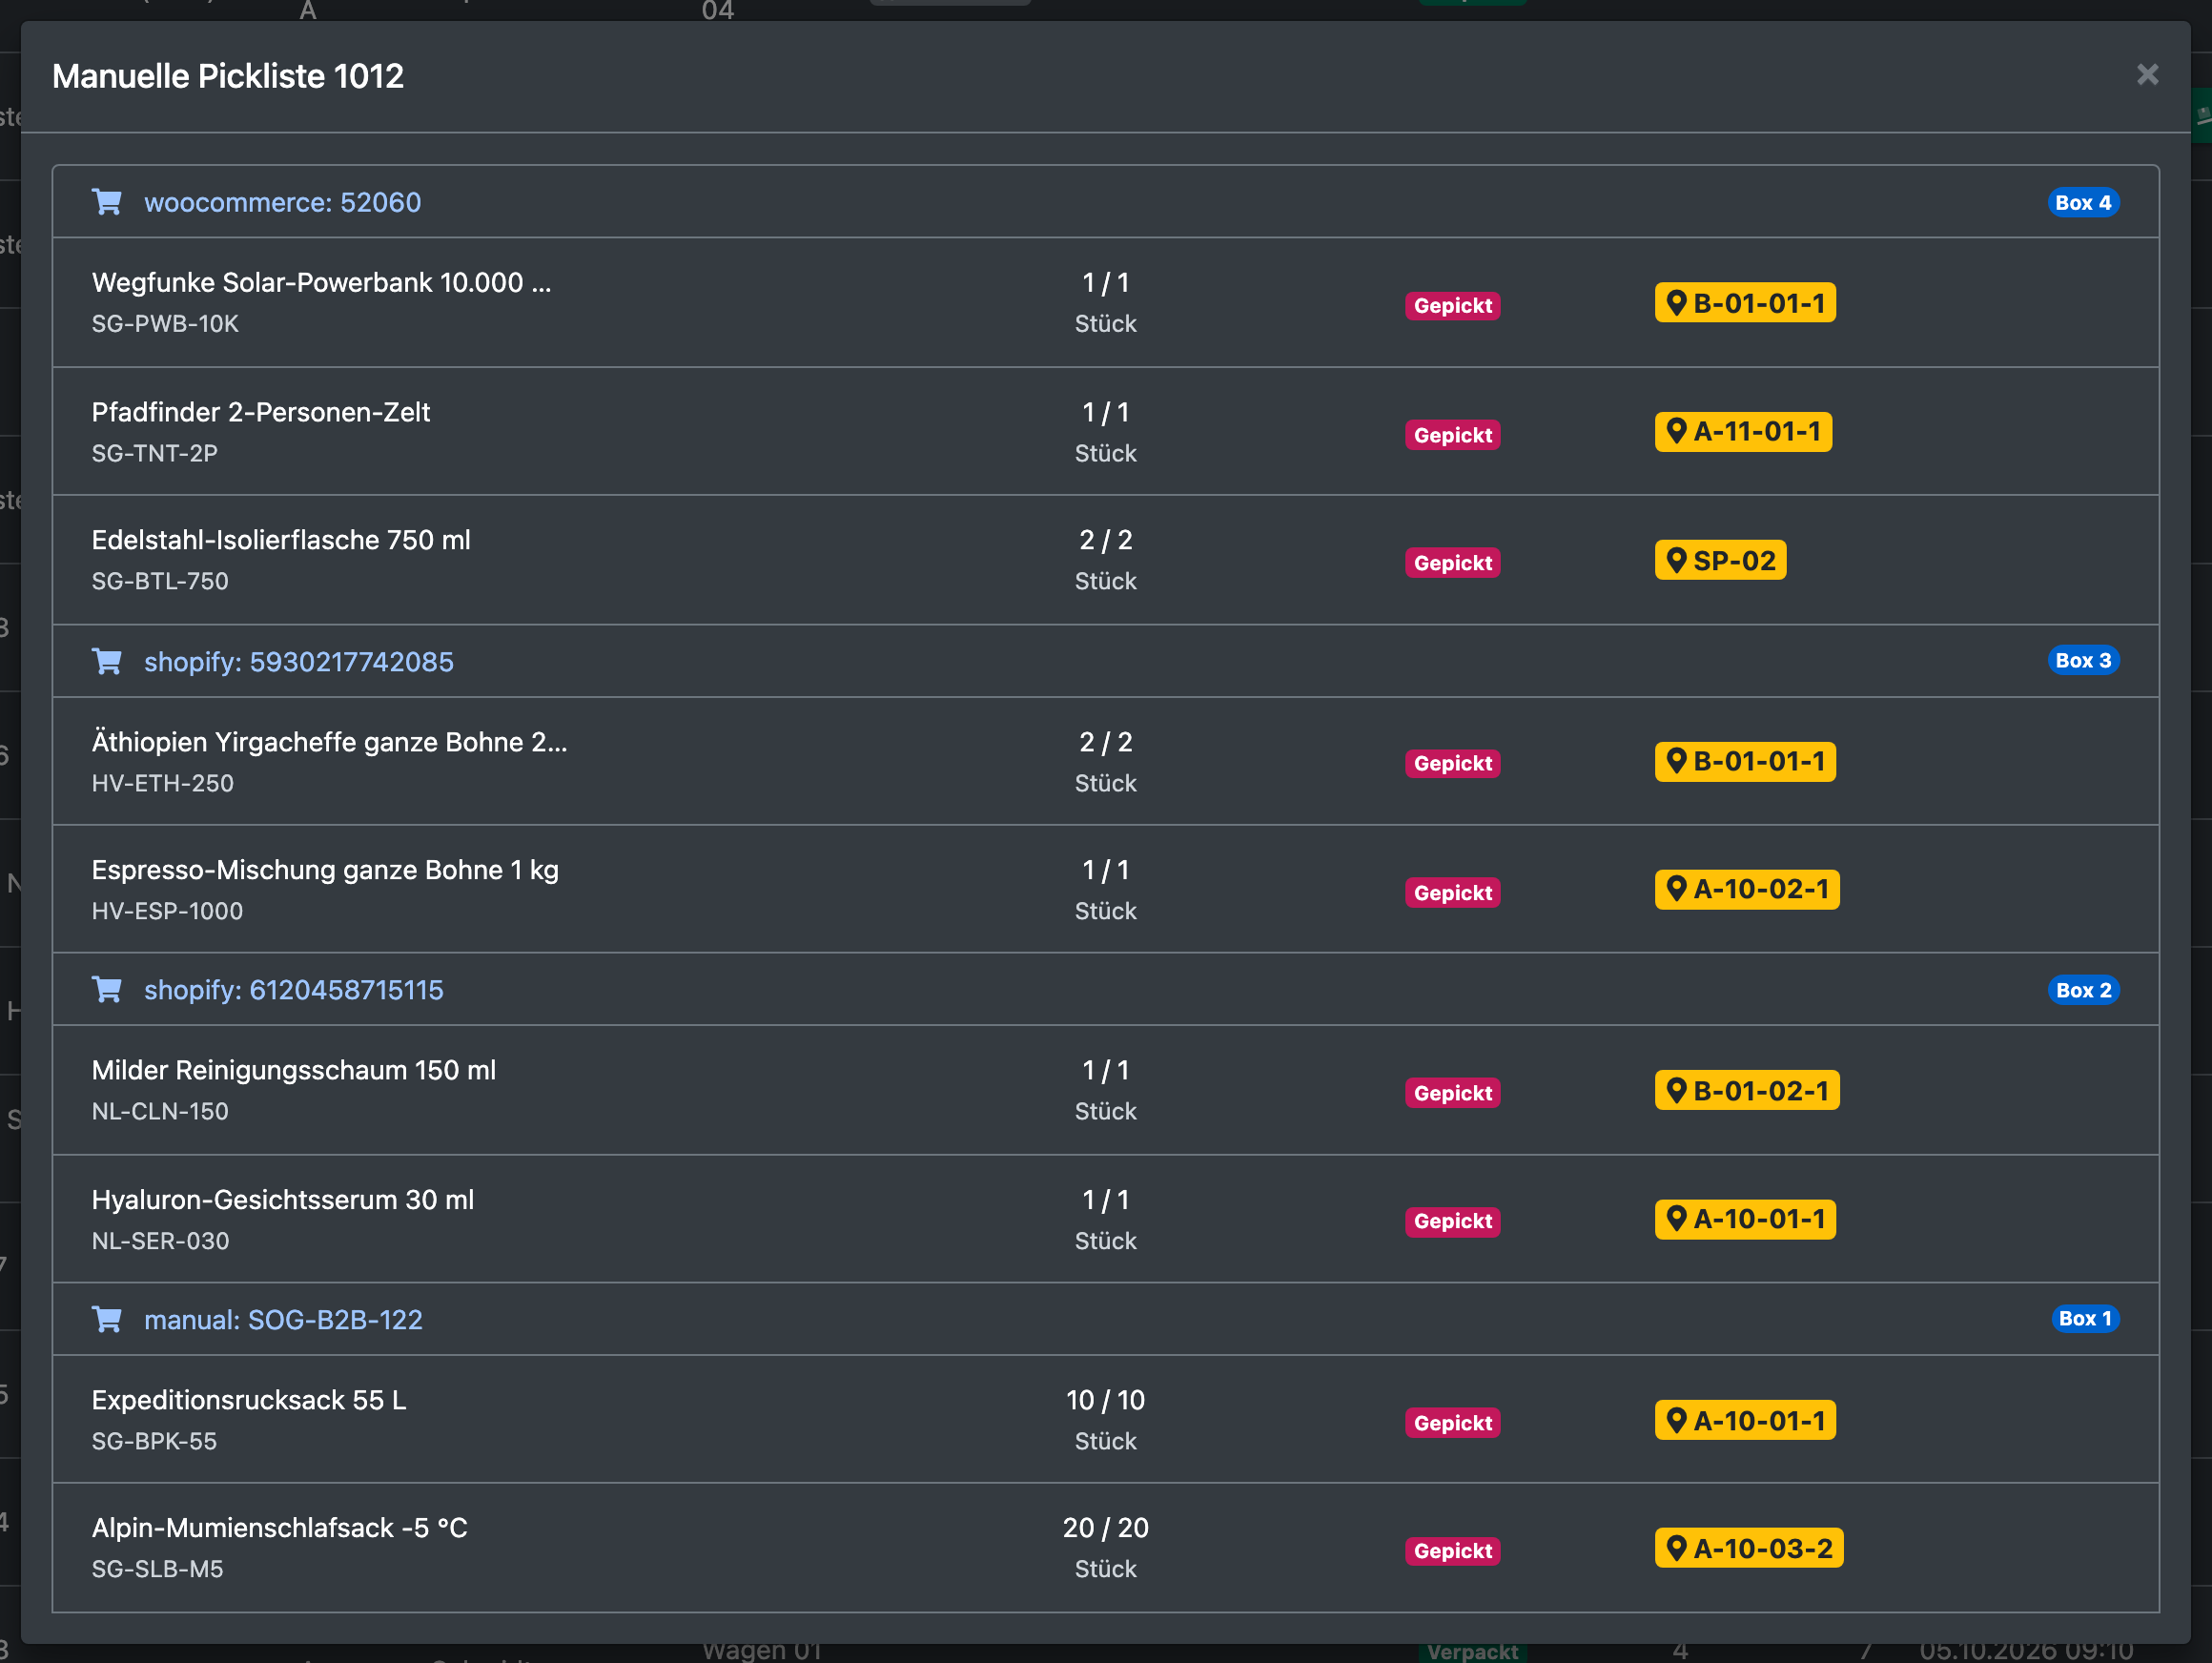
Task: Click the cart icon beside shopify: 5930217742085
Action: coord(107,661)
